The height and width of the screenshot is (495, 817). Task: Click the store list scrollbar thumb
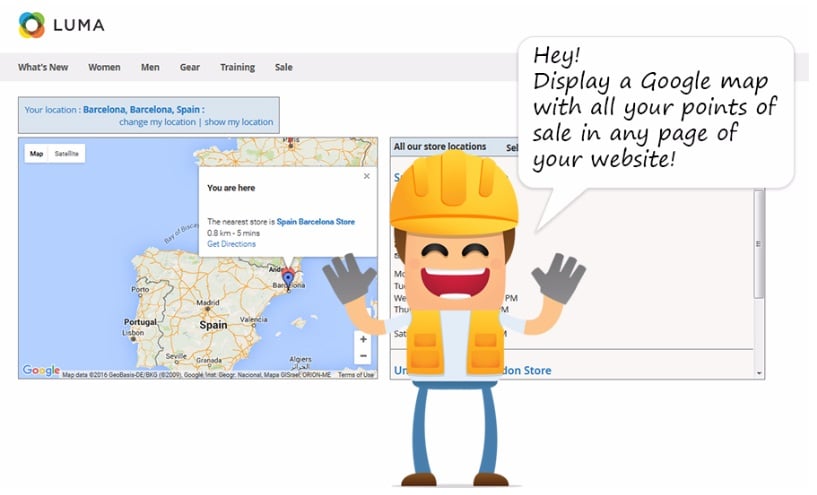pyautogui.click(x=759, y=244)
